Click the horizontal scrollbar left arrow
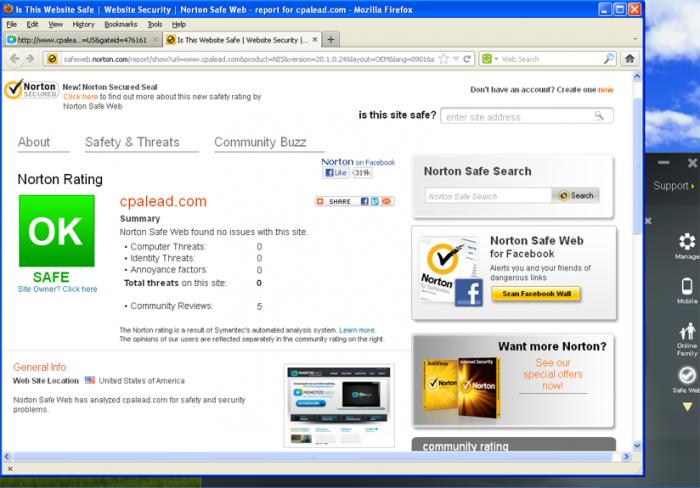The image size is (700, 488). pyautogui.click(x=7, y=456)
